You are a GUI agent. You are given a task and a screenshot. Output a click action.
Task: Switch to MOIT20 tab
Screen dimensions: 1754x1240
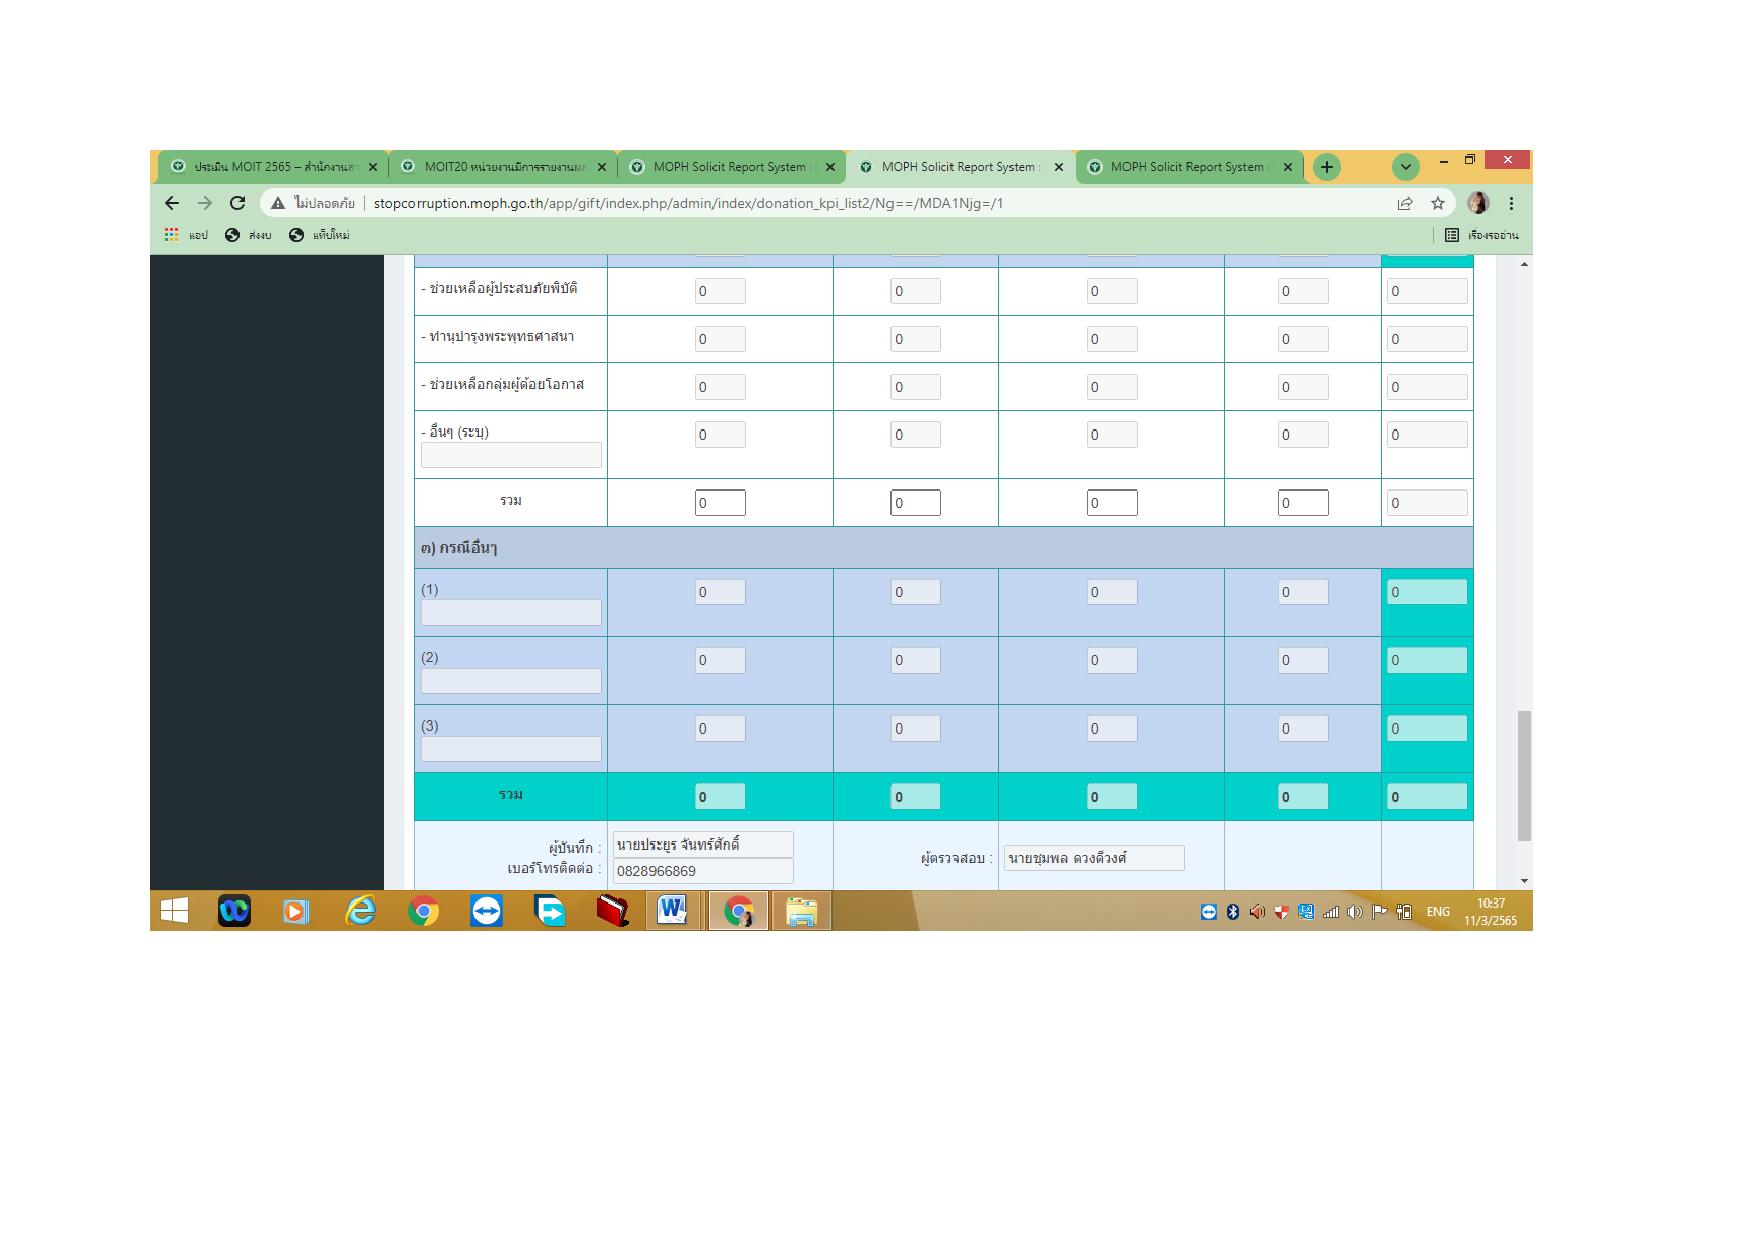[502, 167]
